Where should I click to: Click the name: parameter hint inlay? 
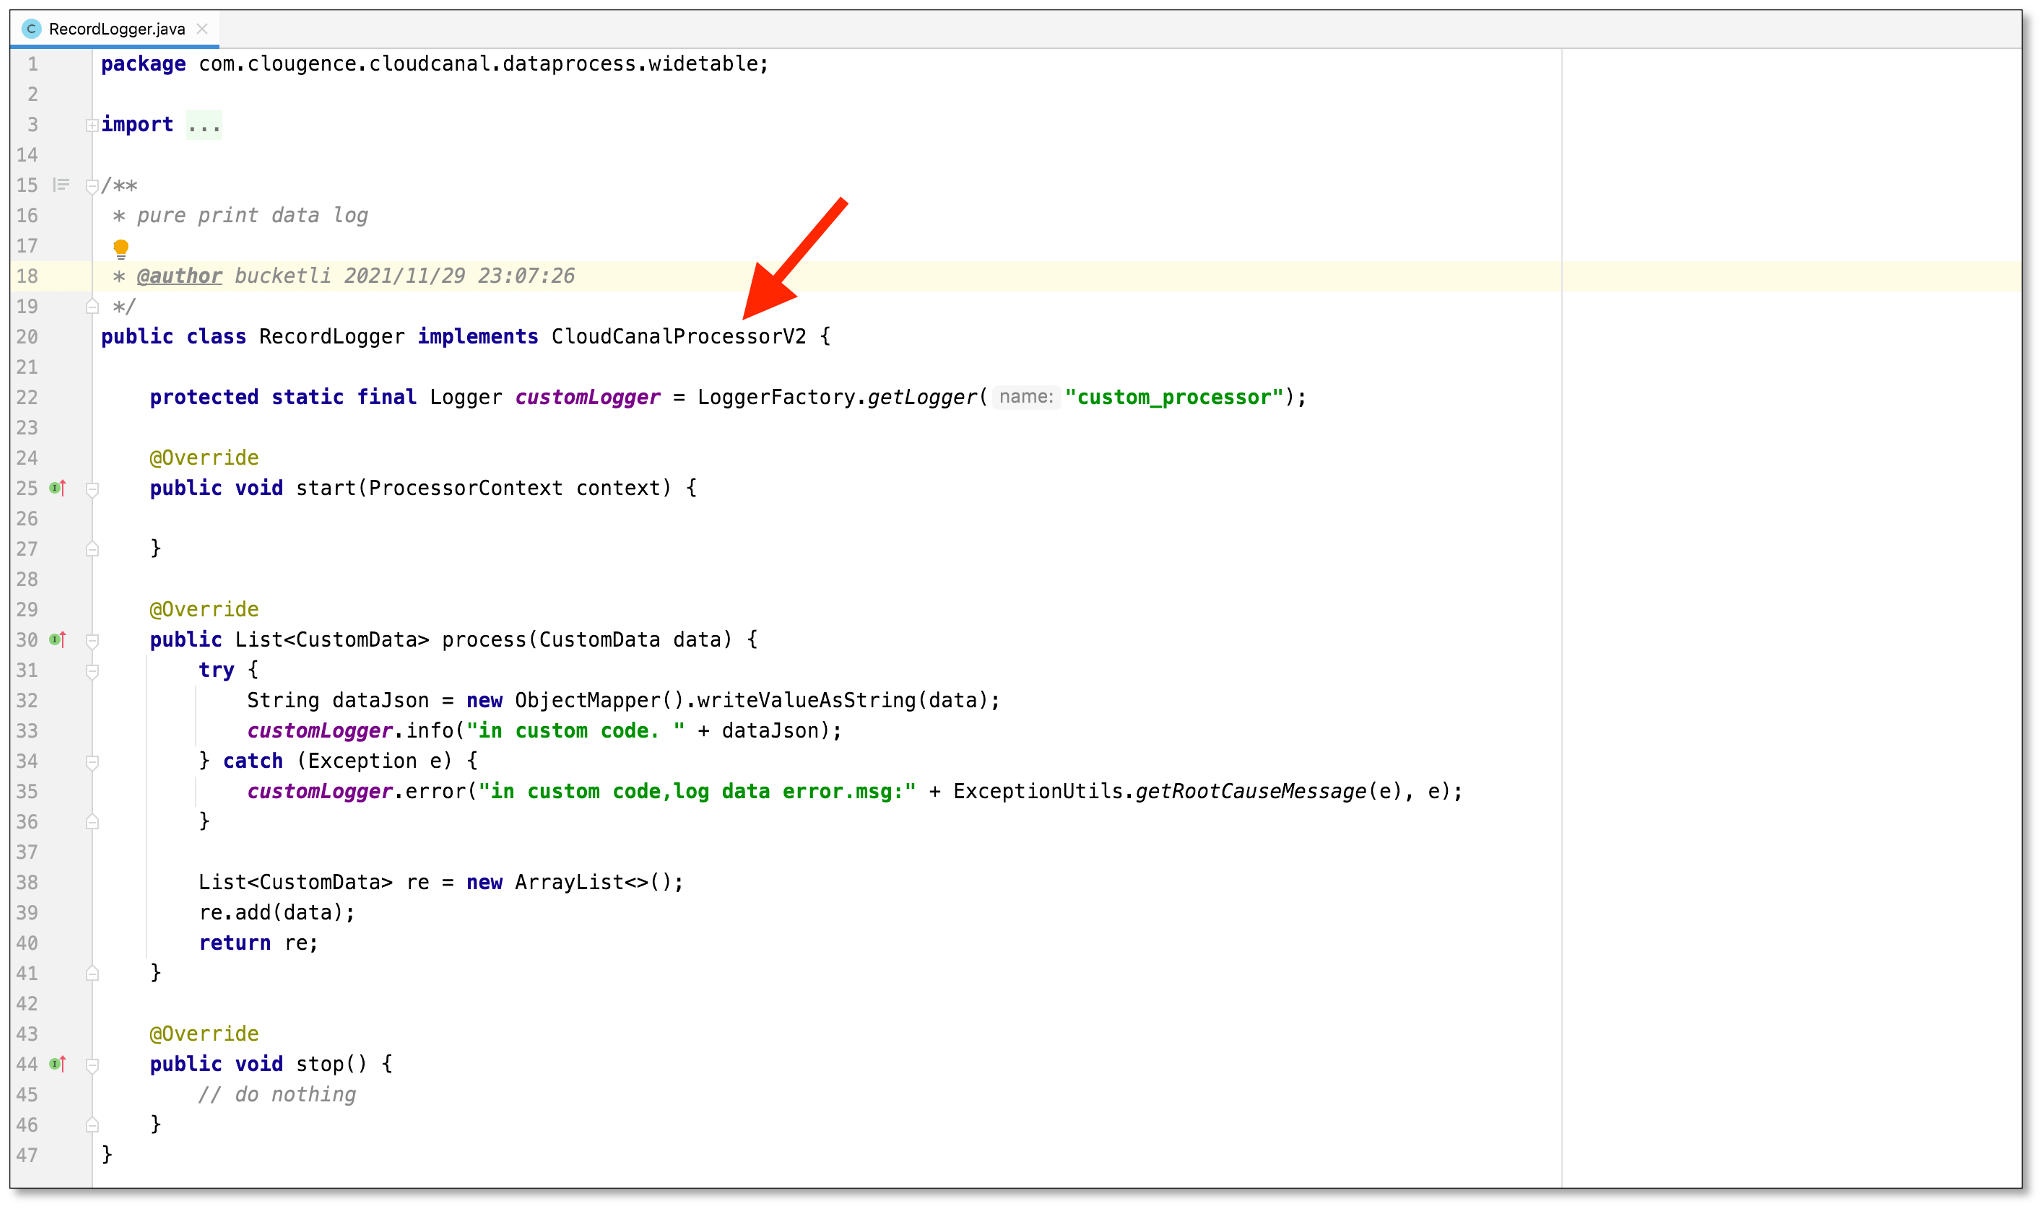[x=1026, y=397]
